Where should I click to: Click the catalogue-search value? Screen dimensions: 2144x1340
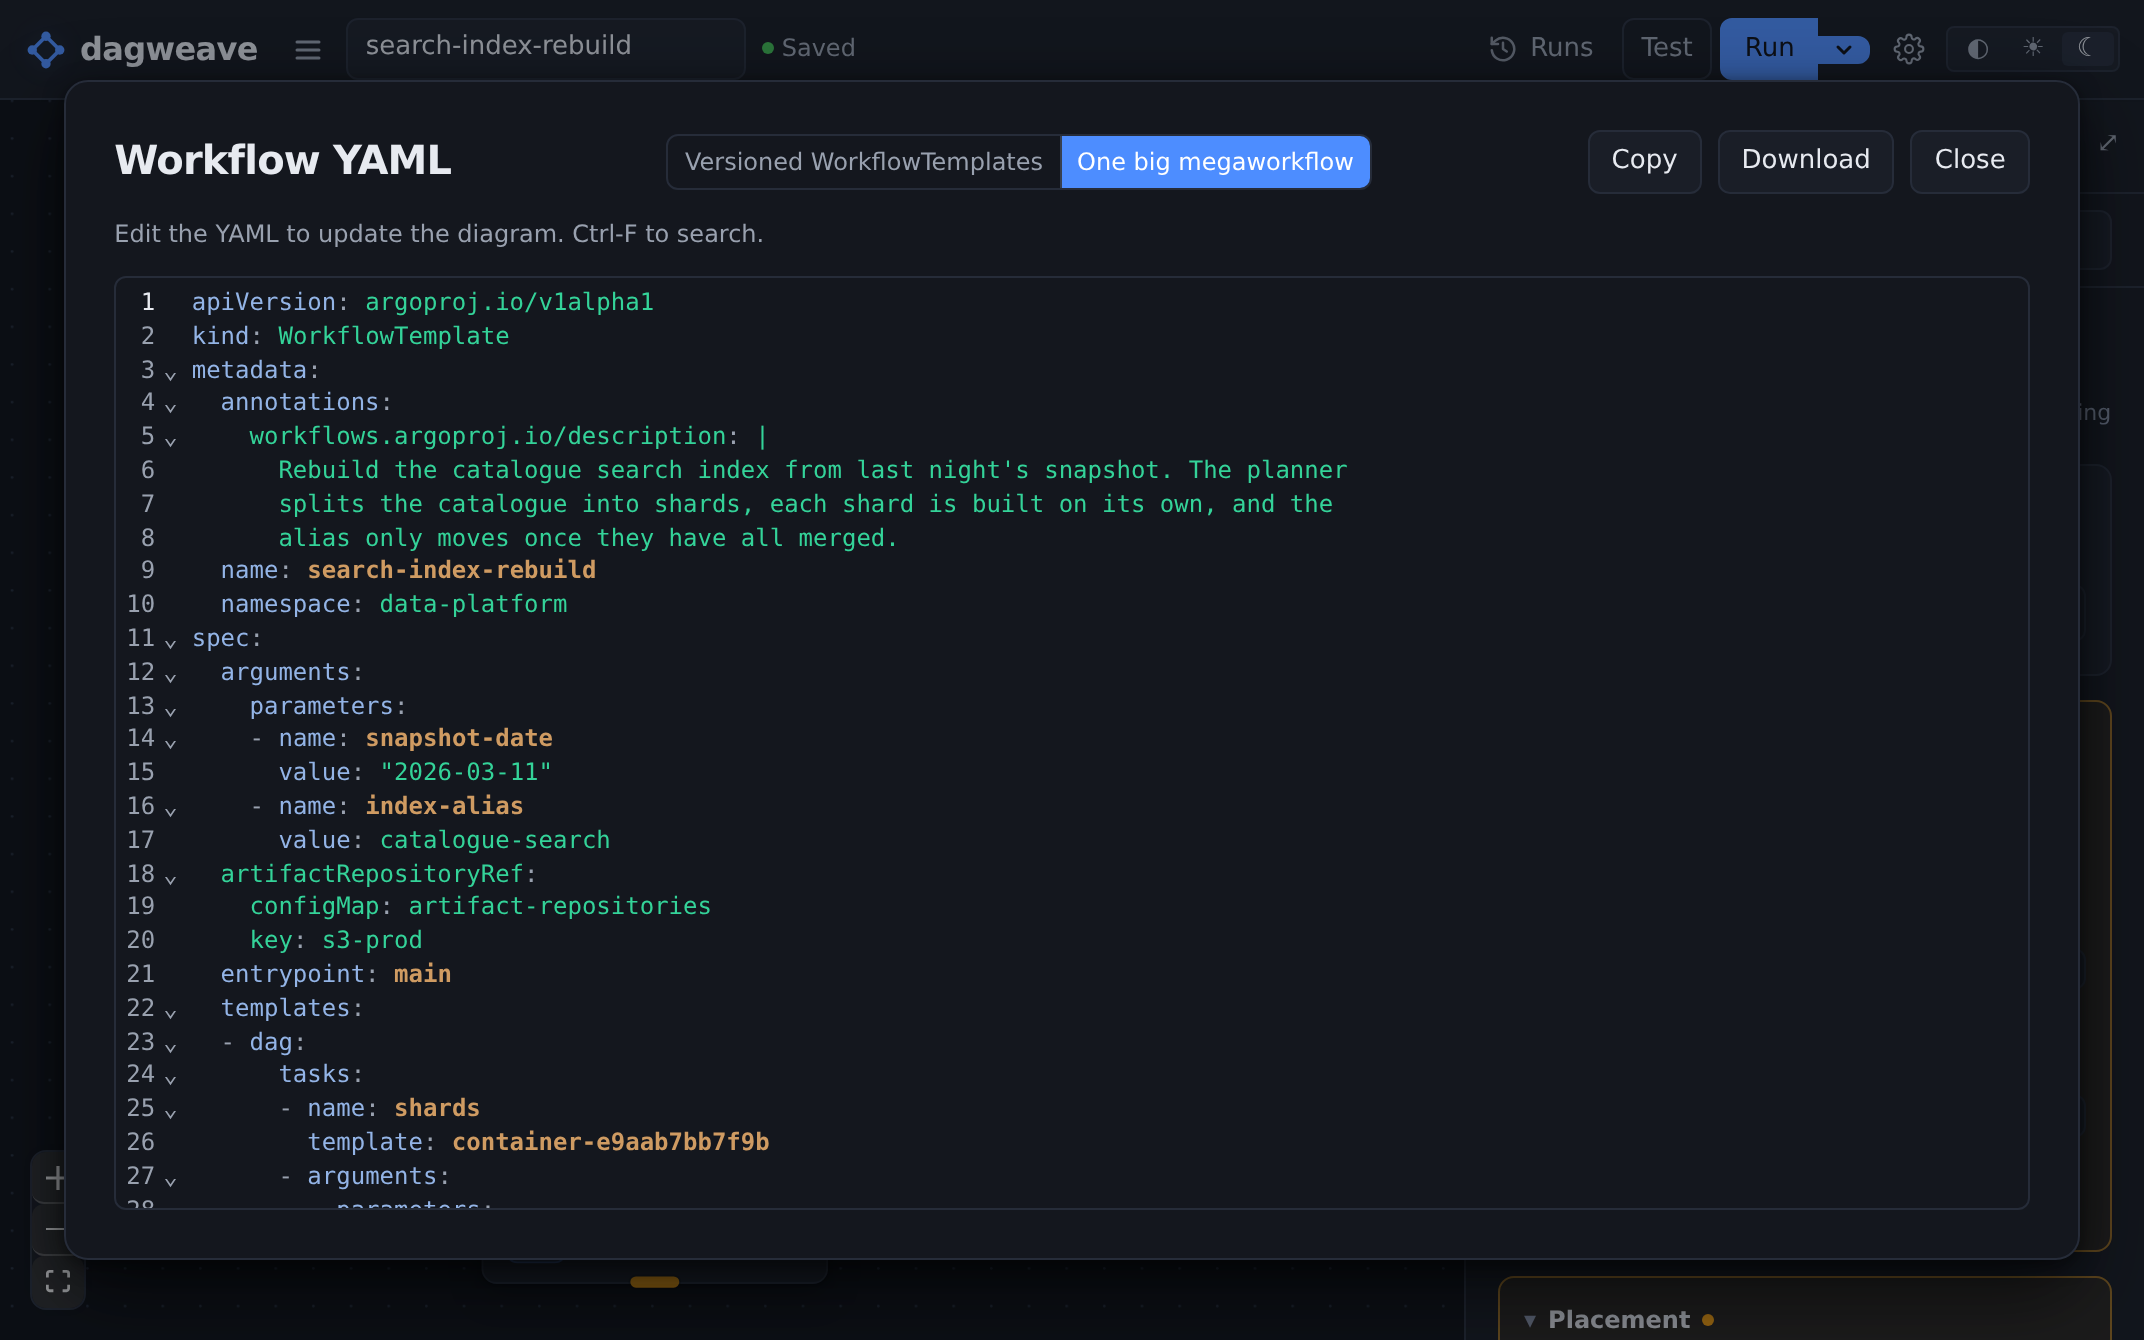pos(495,840)
